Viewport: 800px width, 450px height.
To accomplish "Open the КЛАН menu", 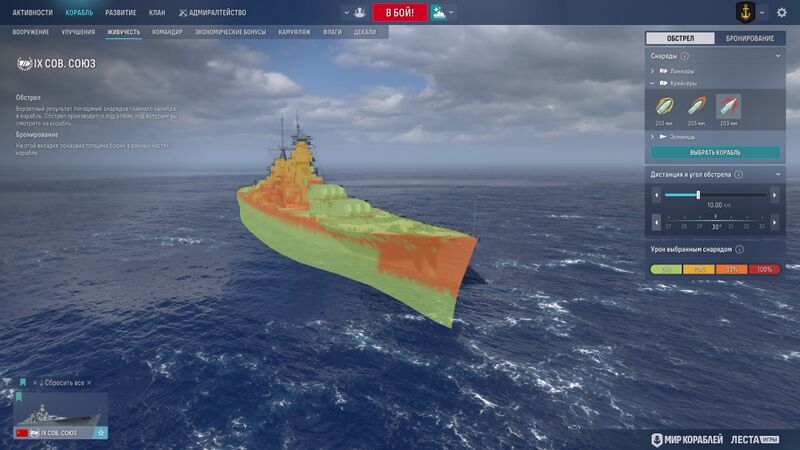I will coord(157,12).
